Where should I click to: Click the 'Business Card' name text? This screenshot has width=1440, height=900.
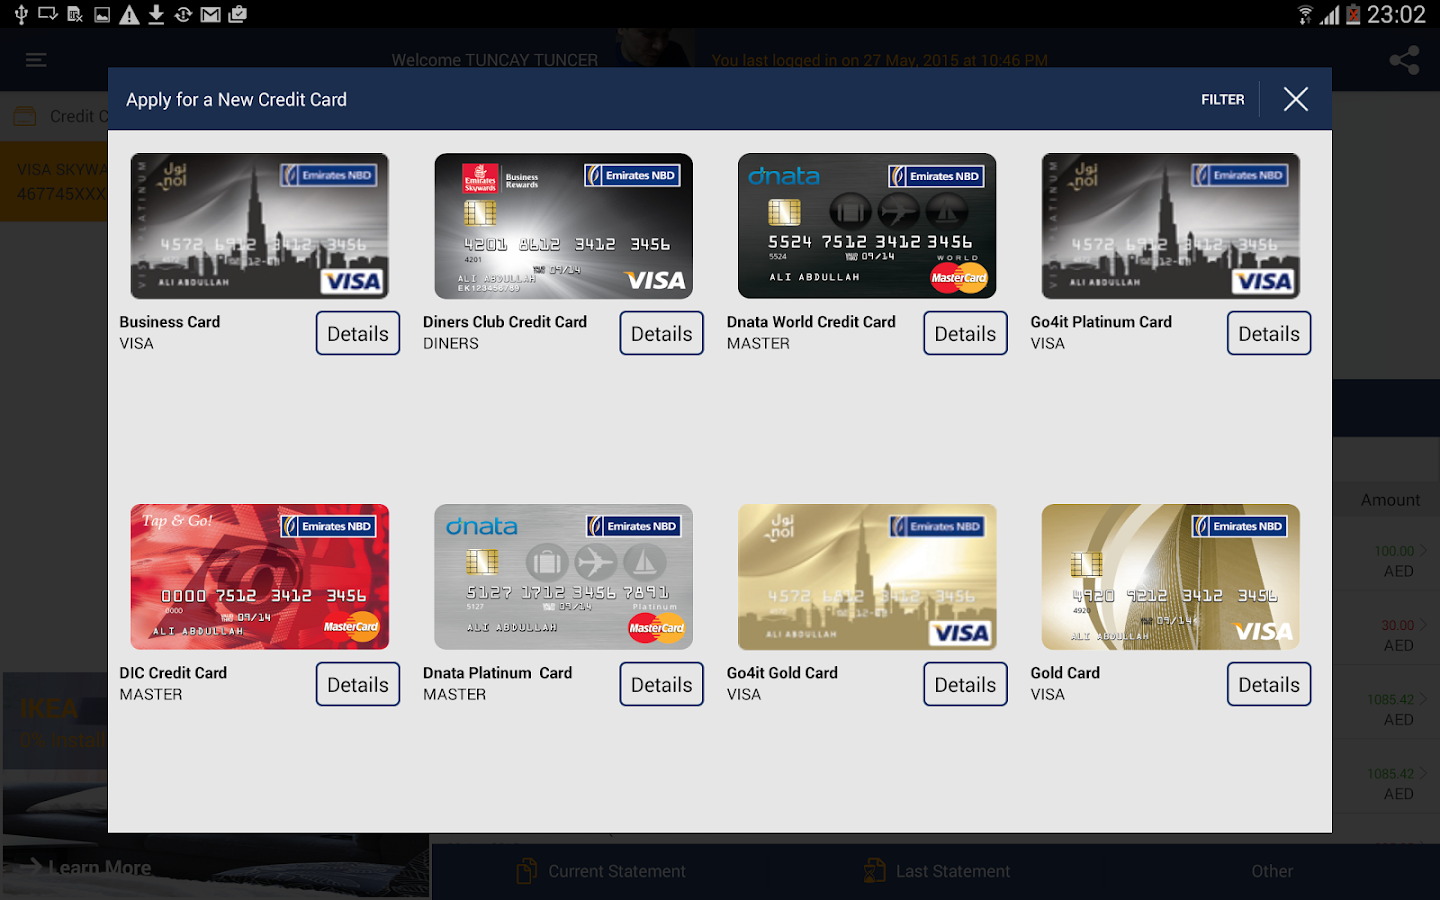[170, 322]
